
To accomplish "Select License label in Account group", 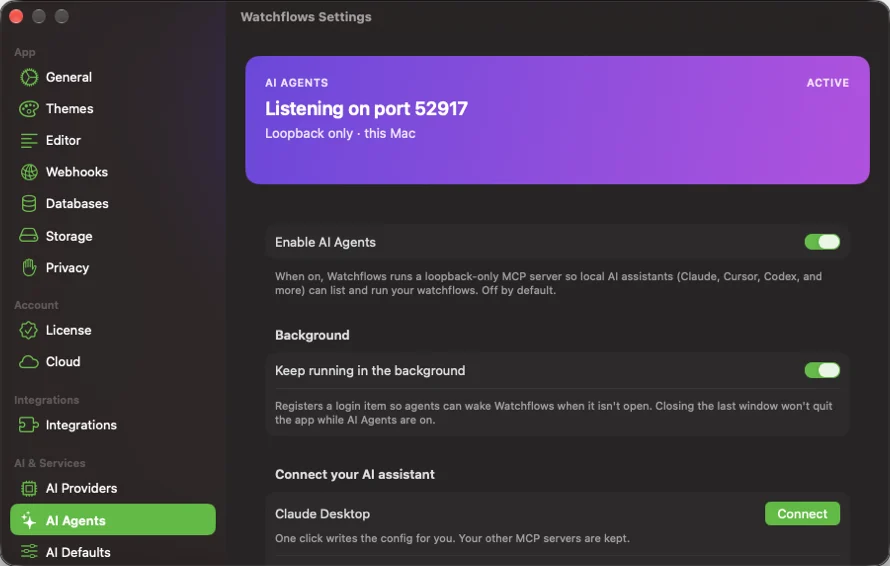I will point(69,330).
